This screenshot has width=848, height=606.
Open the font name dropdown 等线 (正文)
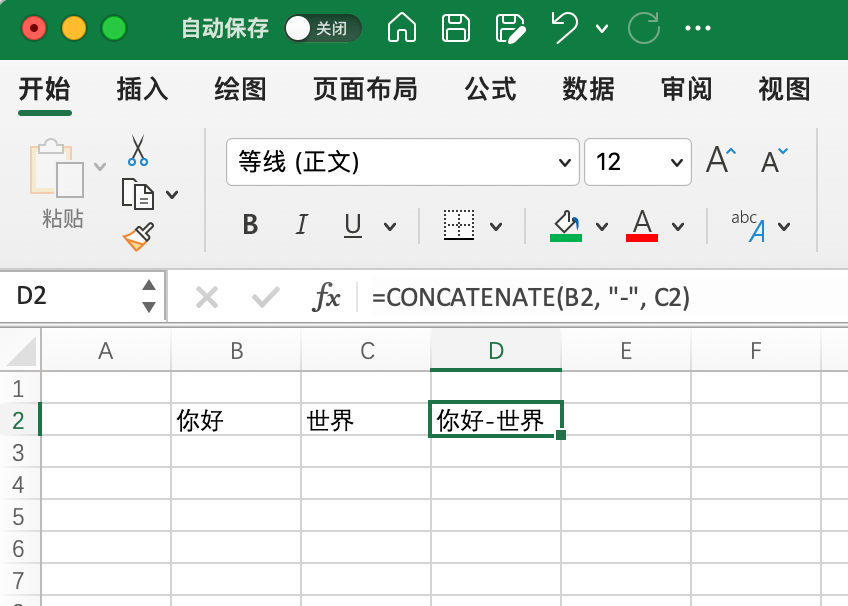pos(402,162)
